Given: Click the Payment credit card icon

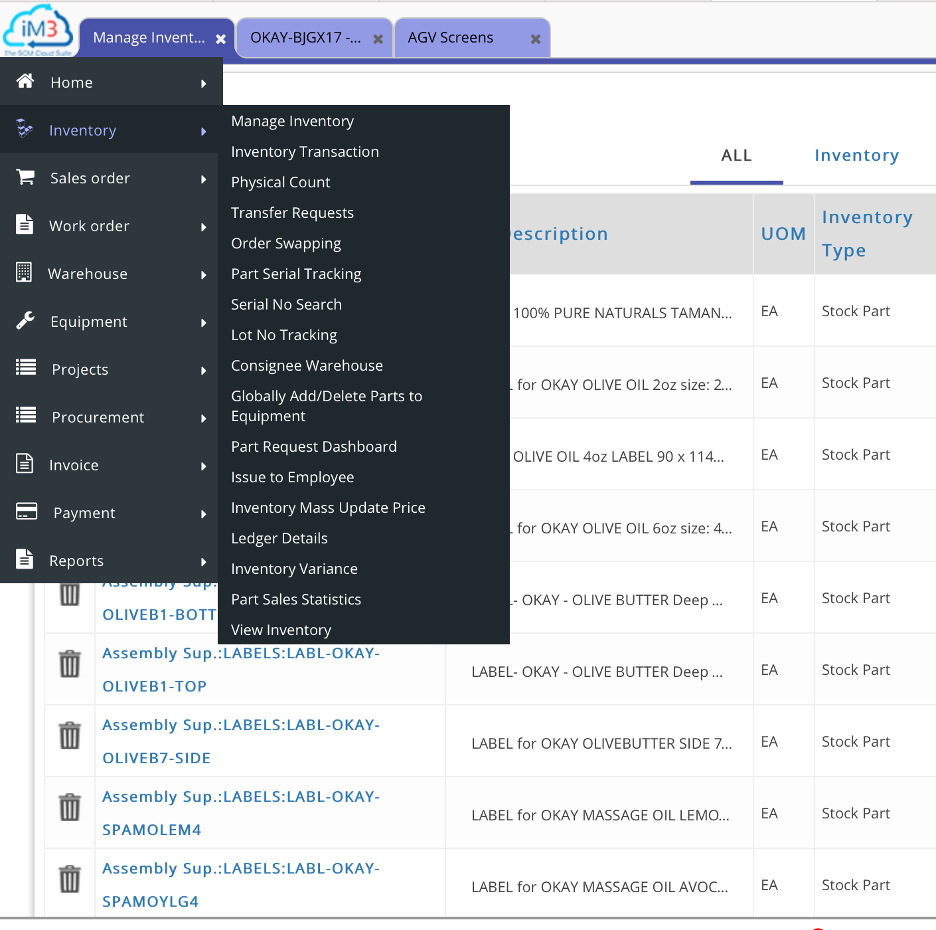Looking at the screenshot, I should [x=26, y=511].
